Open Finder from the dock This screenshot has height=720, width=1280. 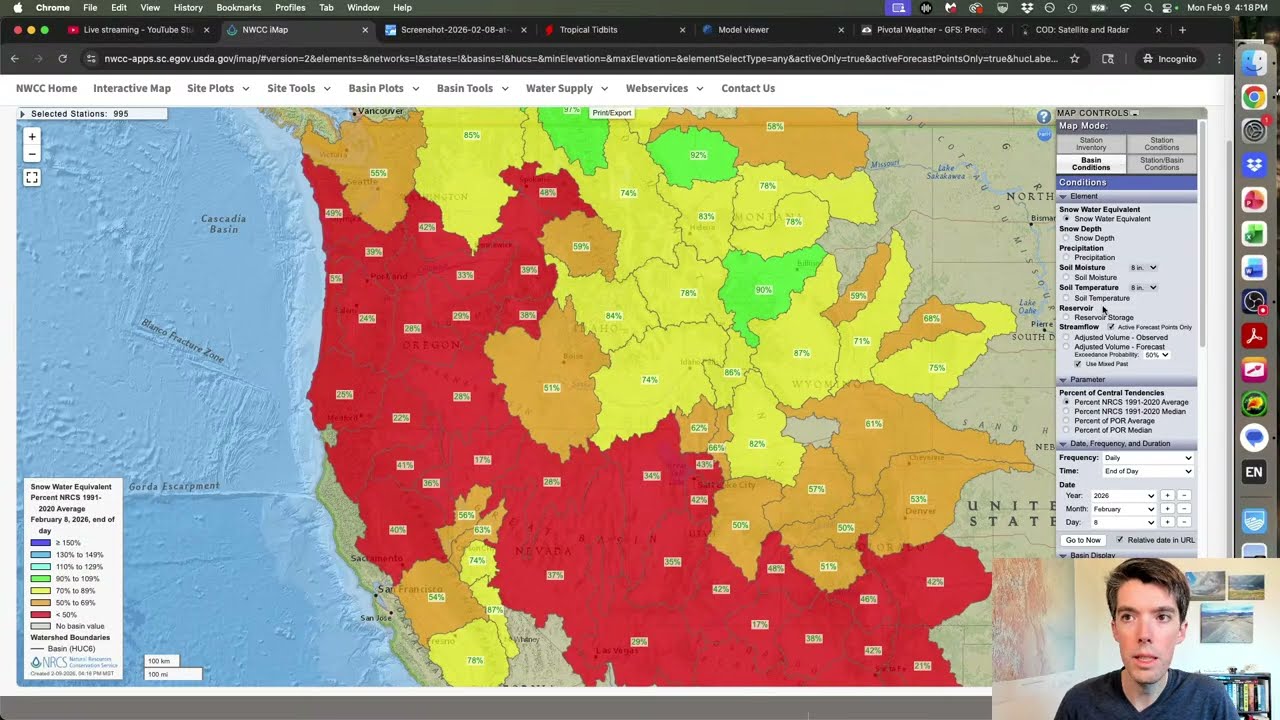point(1254,62)
